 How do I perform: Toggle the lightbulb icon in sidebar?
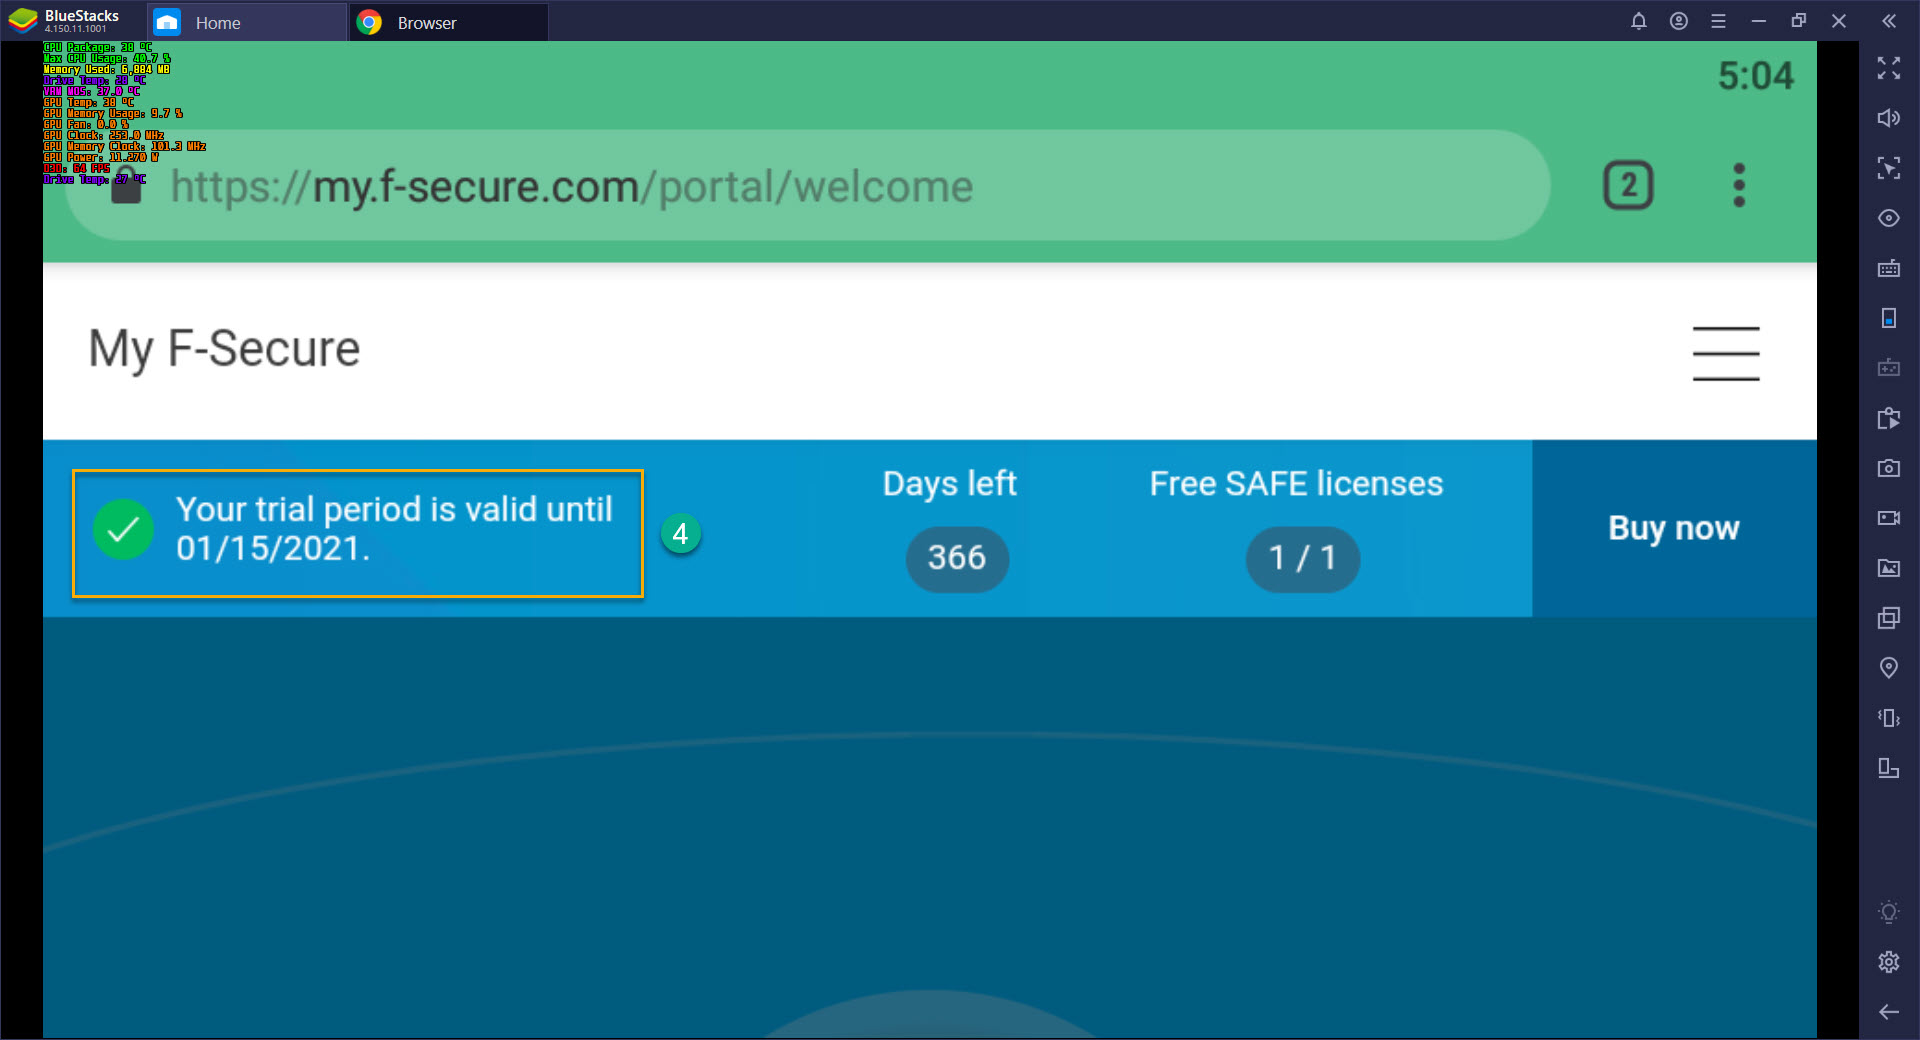coord(1889,912)
